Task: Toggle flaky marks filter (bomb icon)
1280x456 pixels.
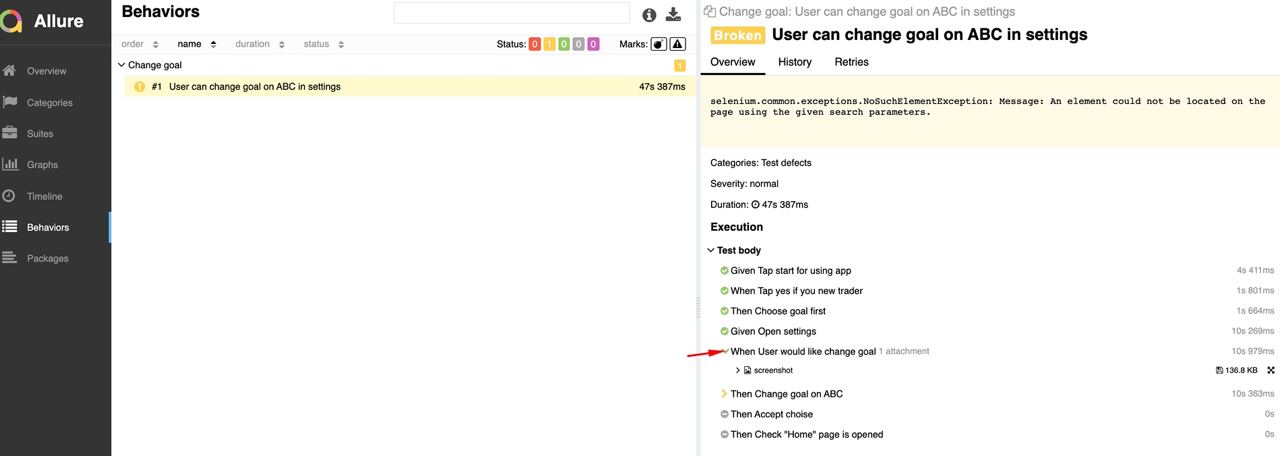Action: (658, 44)
